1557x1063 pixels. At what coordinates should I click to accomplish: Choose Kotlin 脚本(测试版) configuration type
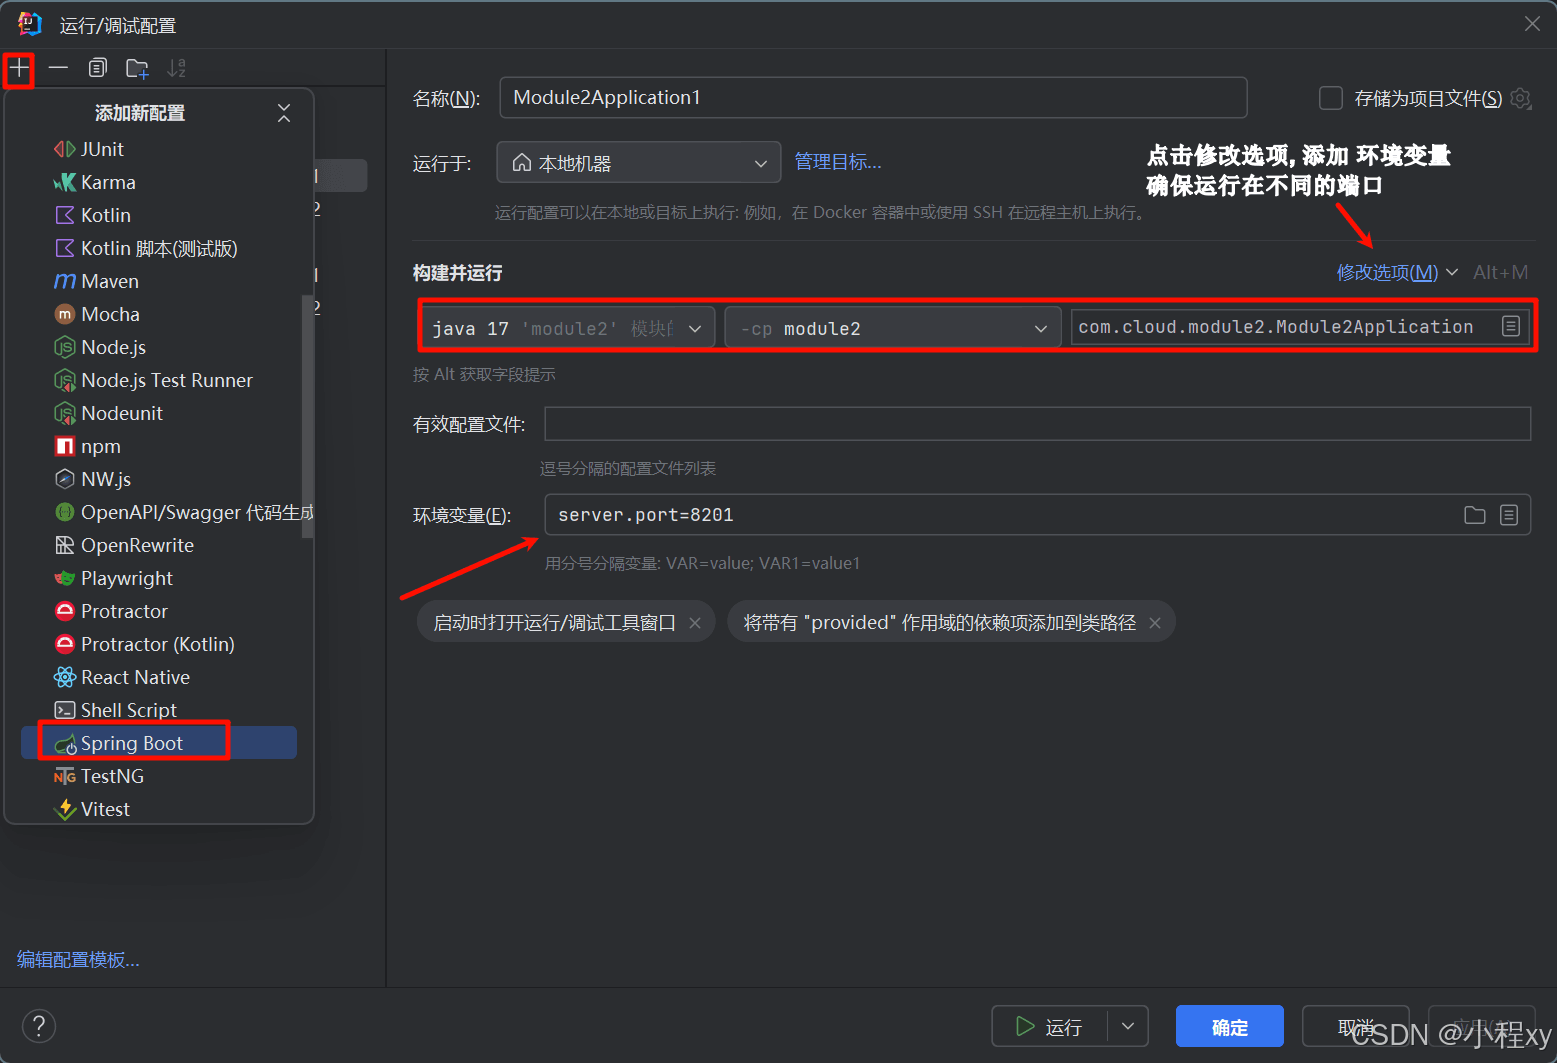[x=160, y=248]
